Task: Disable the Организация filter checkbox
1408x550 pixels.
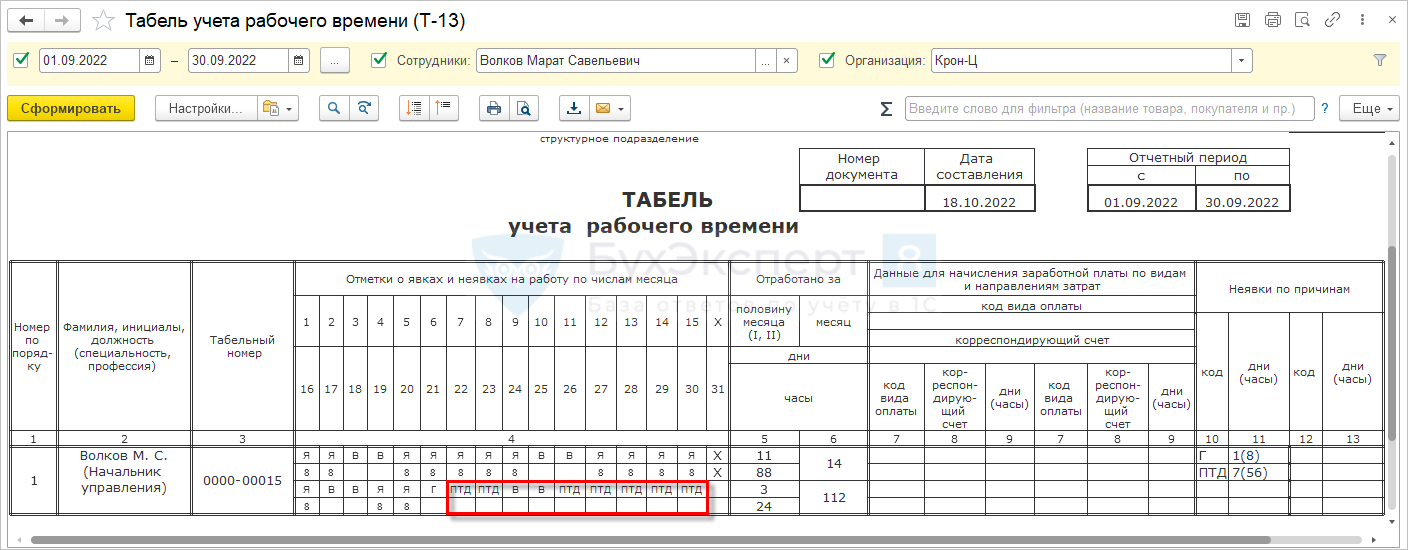Action: pos(826,60)
